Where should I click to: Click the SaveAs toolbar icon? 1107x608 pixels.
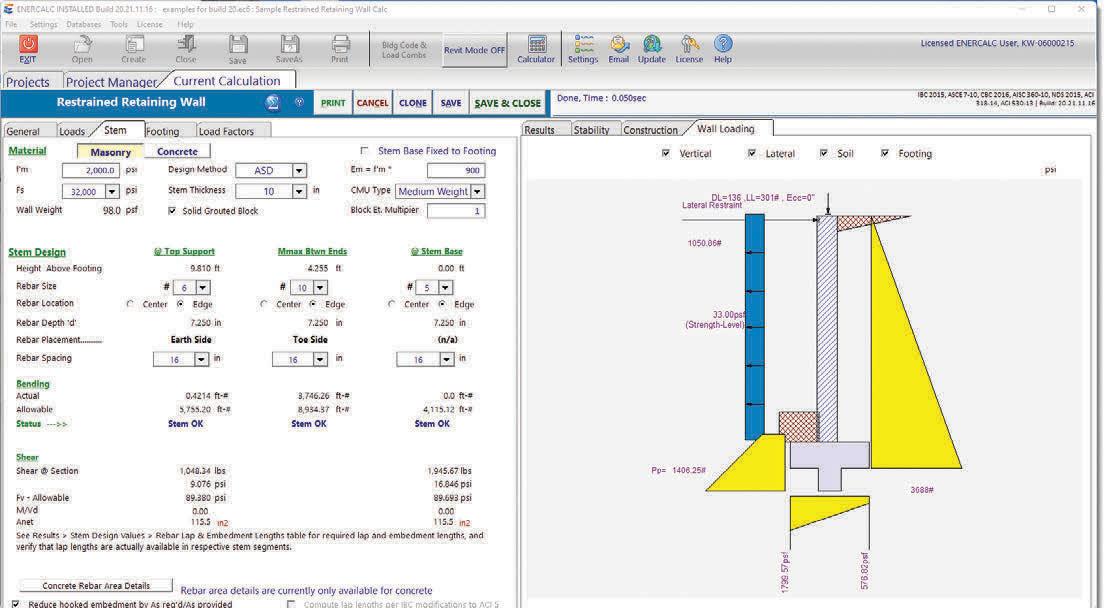289,44
